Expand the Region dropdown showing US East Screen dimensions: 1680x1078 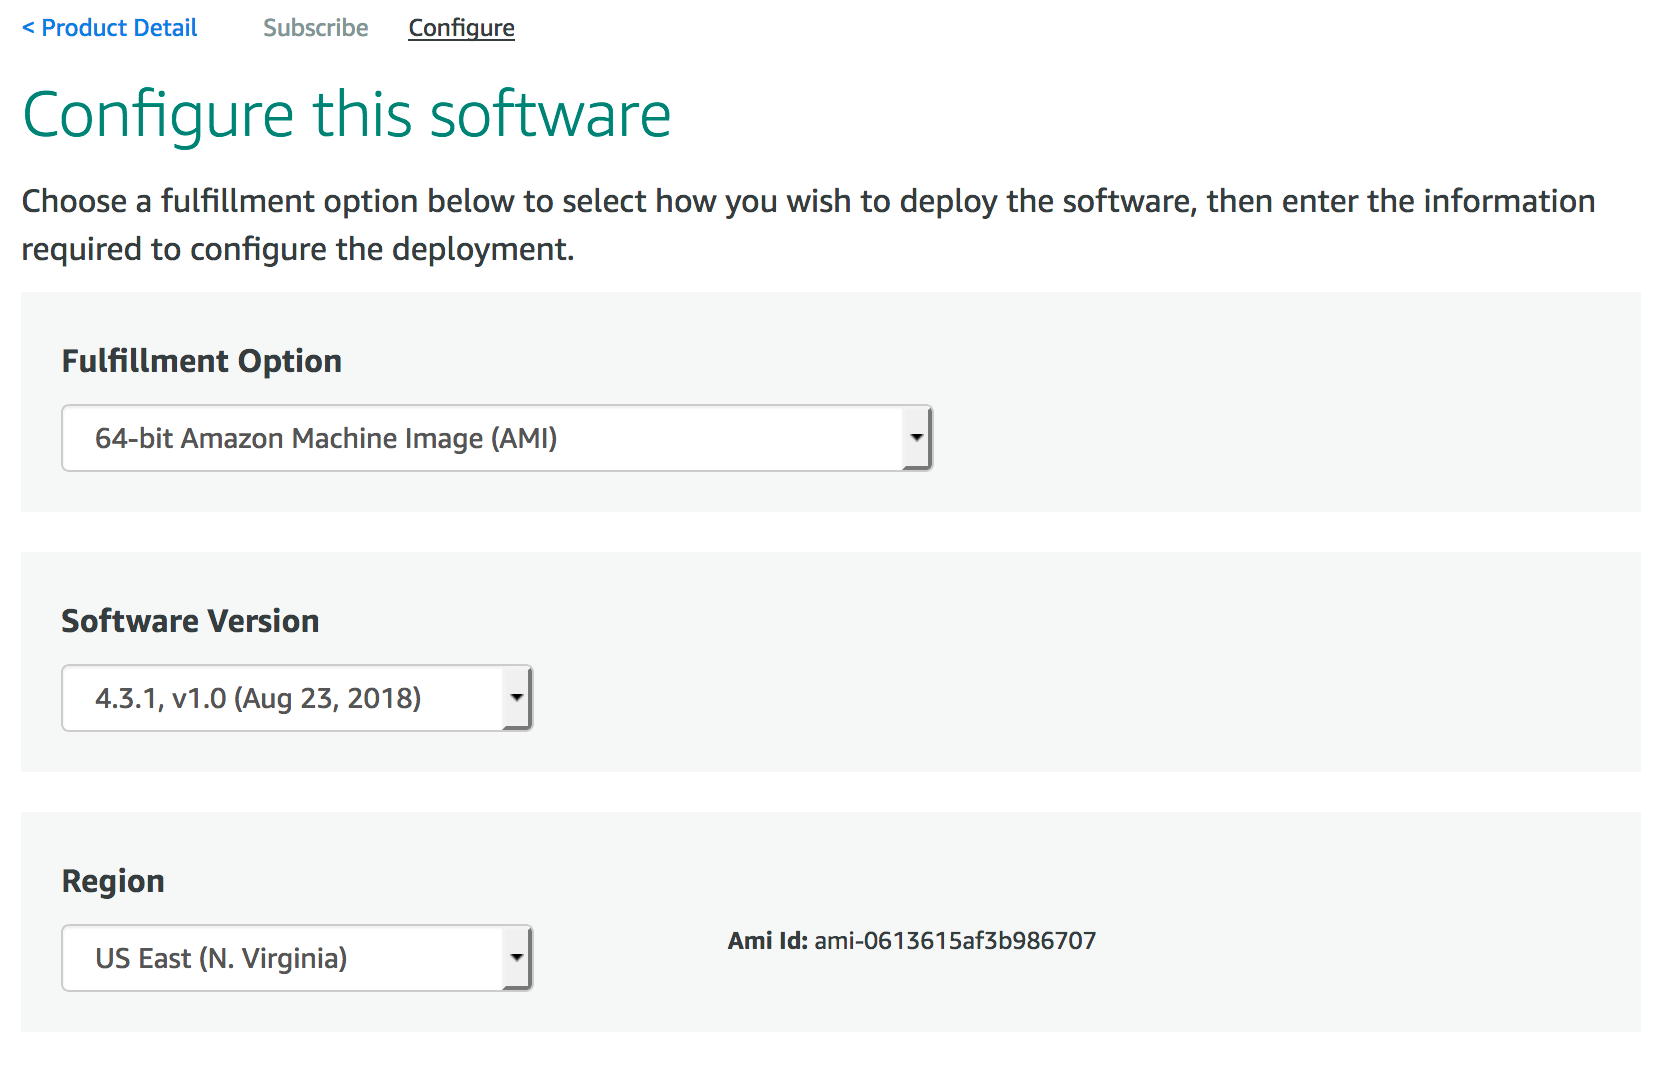coord(280,958)
